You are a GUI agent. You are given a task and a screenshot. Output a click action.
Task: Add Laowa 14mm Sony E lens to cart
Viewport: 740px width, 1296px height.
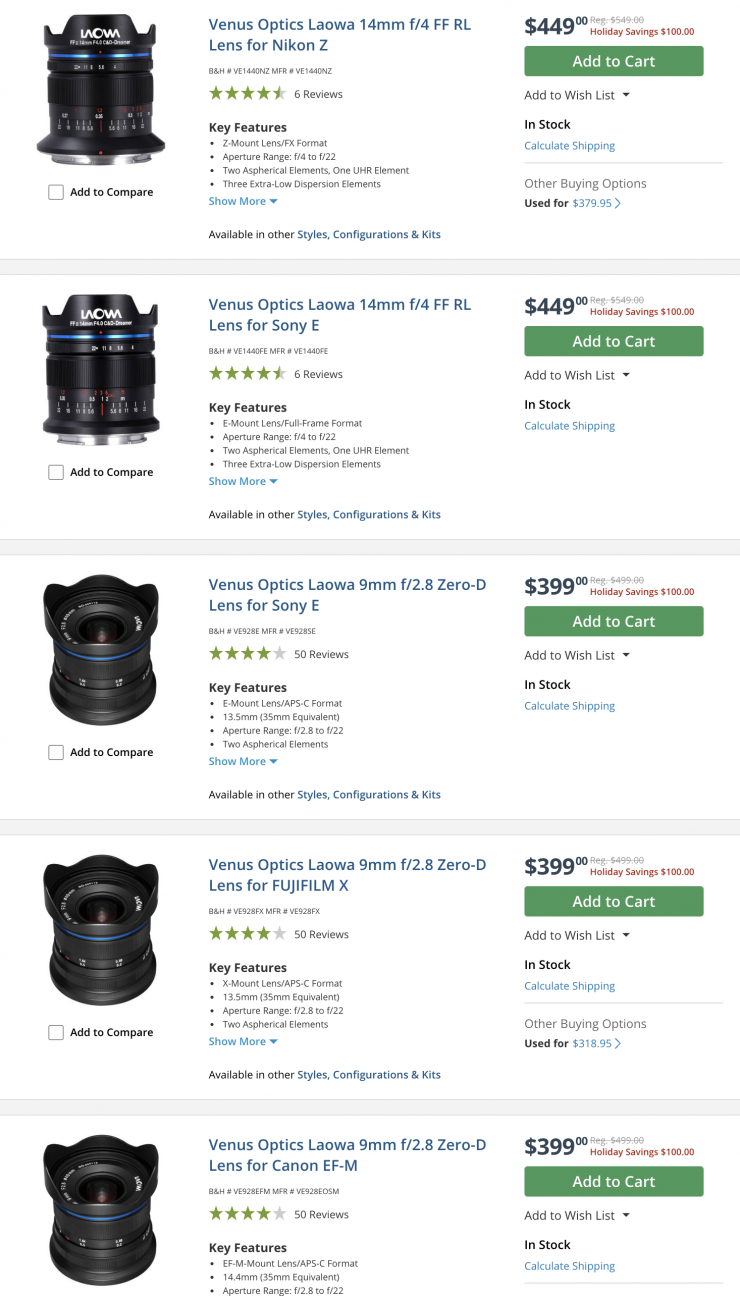point(613,341)
